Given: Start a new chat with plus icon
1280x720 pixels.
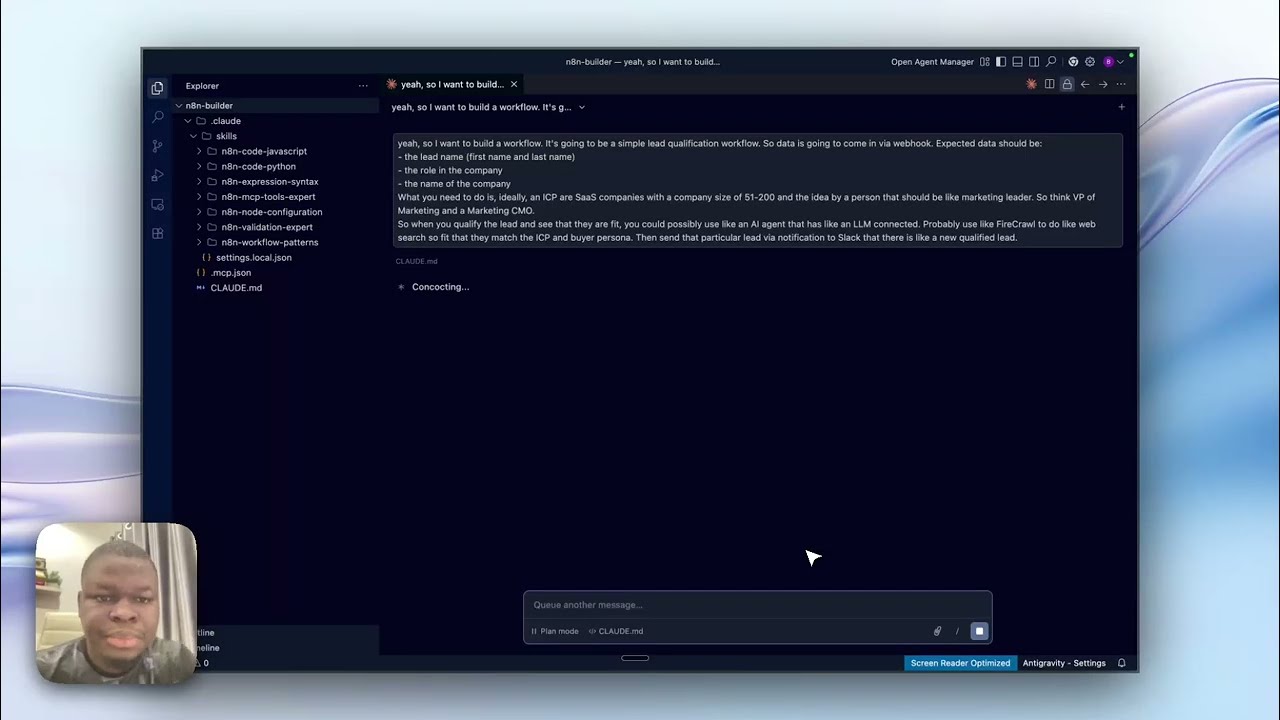Looking at the screenshot, I should pyautogui.click(x=1121, y=107).
